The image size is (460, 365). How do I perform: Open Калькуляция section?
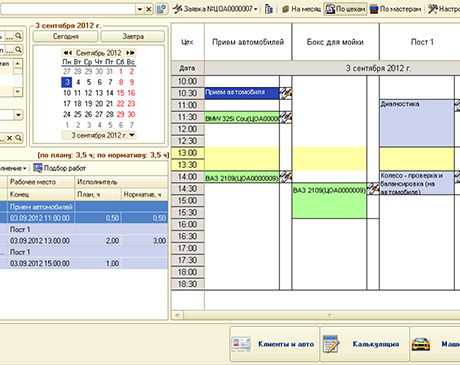[x=364, y=344]
